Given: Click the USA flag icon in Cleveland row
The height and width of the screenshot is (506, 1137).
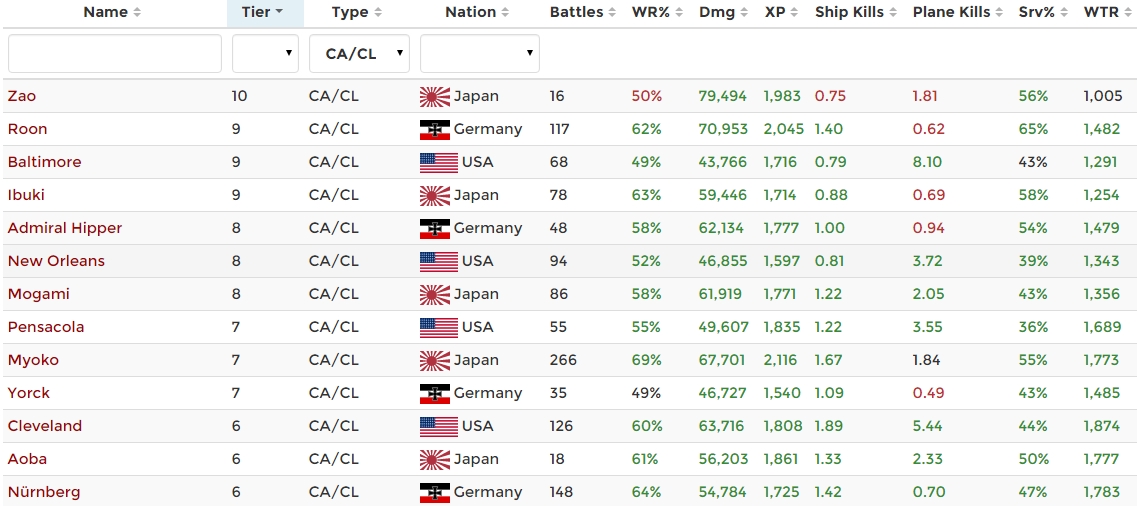Looking at the screenshot, I should tap(438, 426).
